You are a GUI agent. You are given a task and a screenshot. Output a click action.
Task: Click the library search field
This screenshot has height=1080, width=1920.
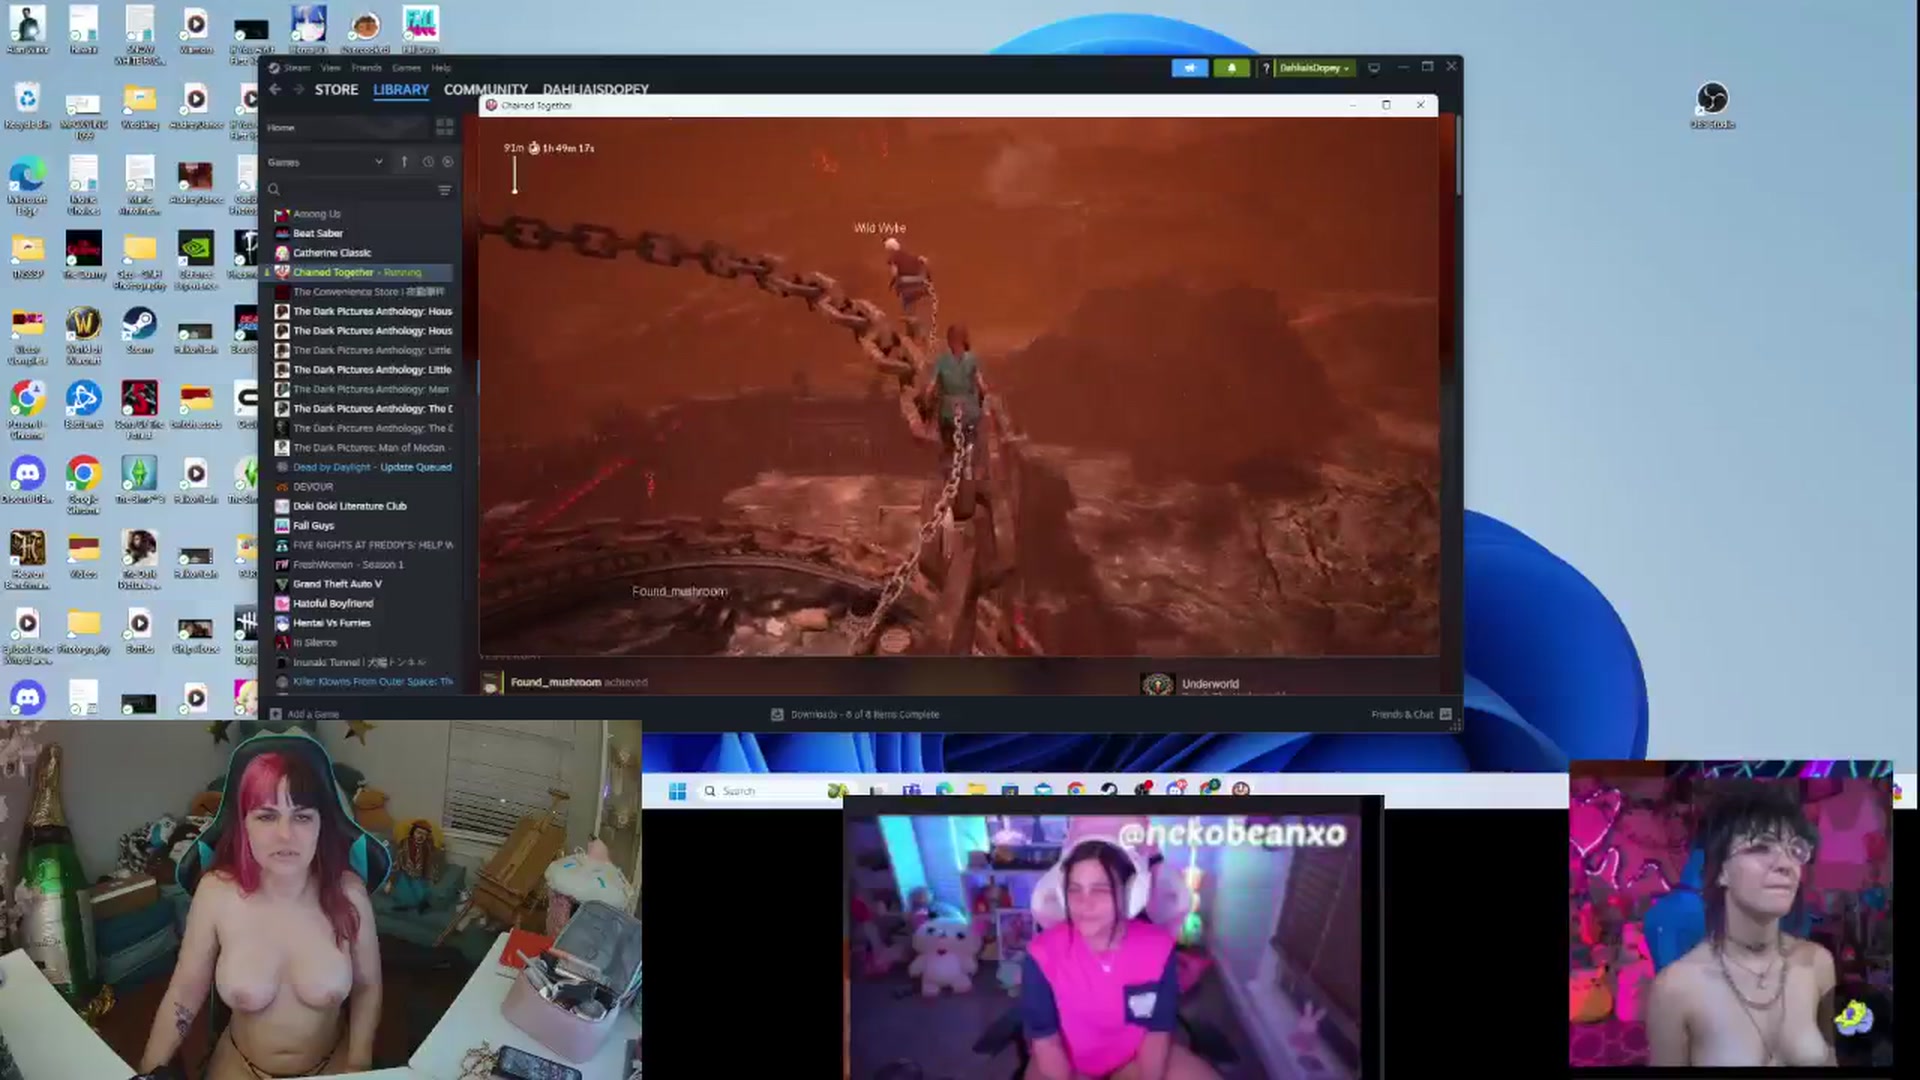point(350,190)
